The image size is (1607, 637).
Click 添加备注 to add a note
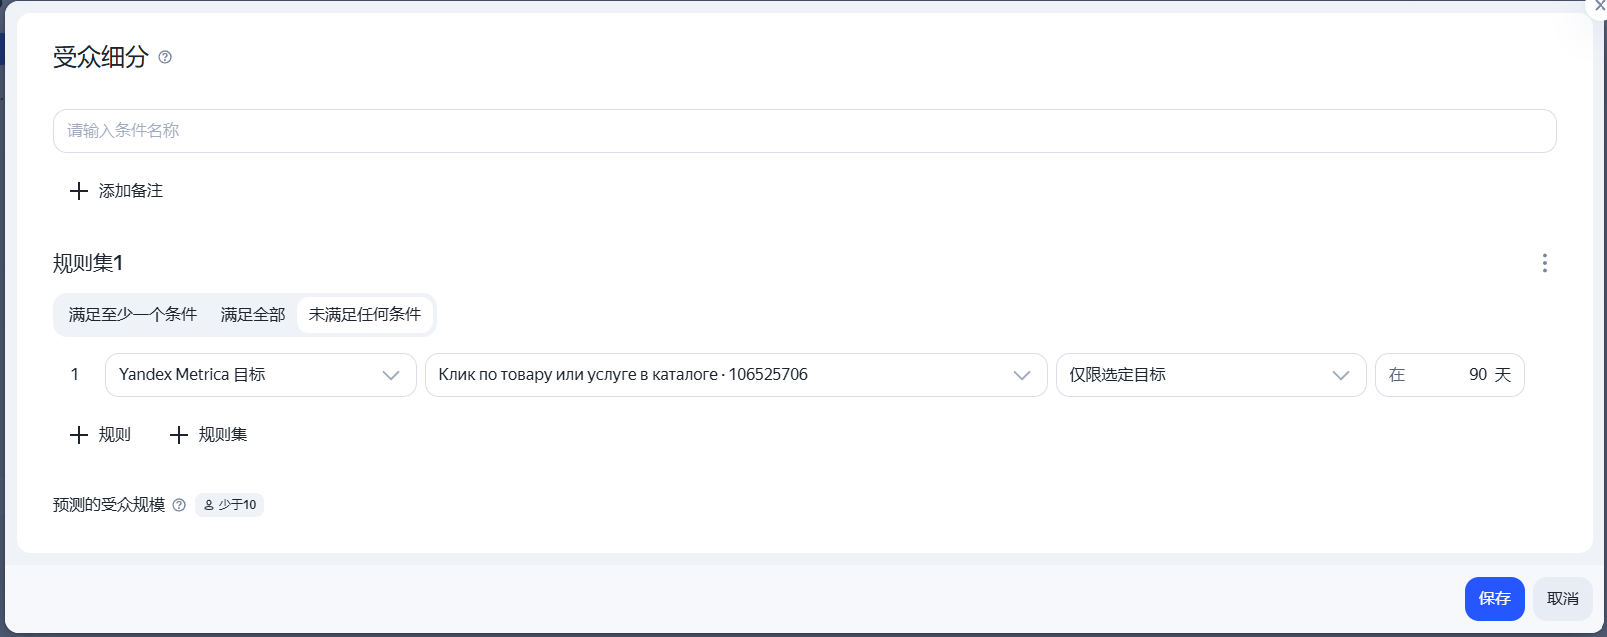(x=116, y=191)
